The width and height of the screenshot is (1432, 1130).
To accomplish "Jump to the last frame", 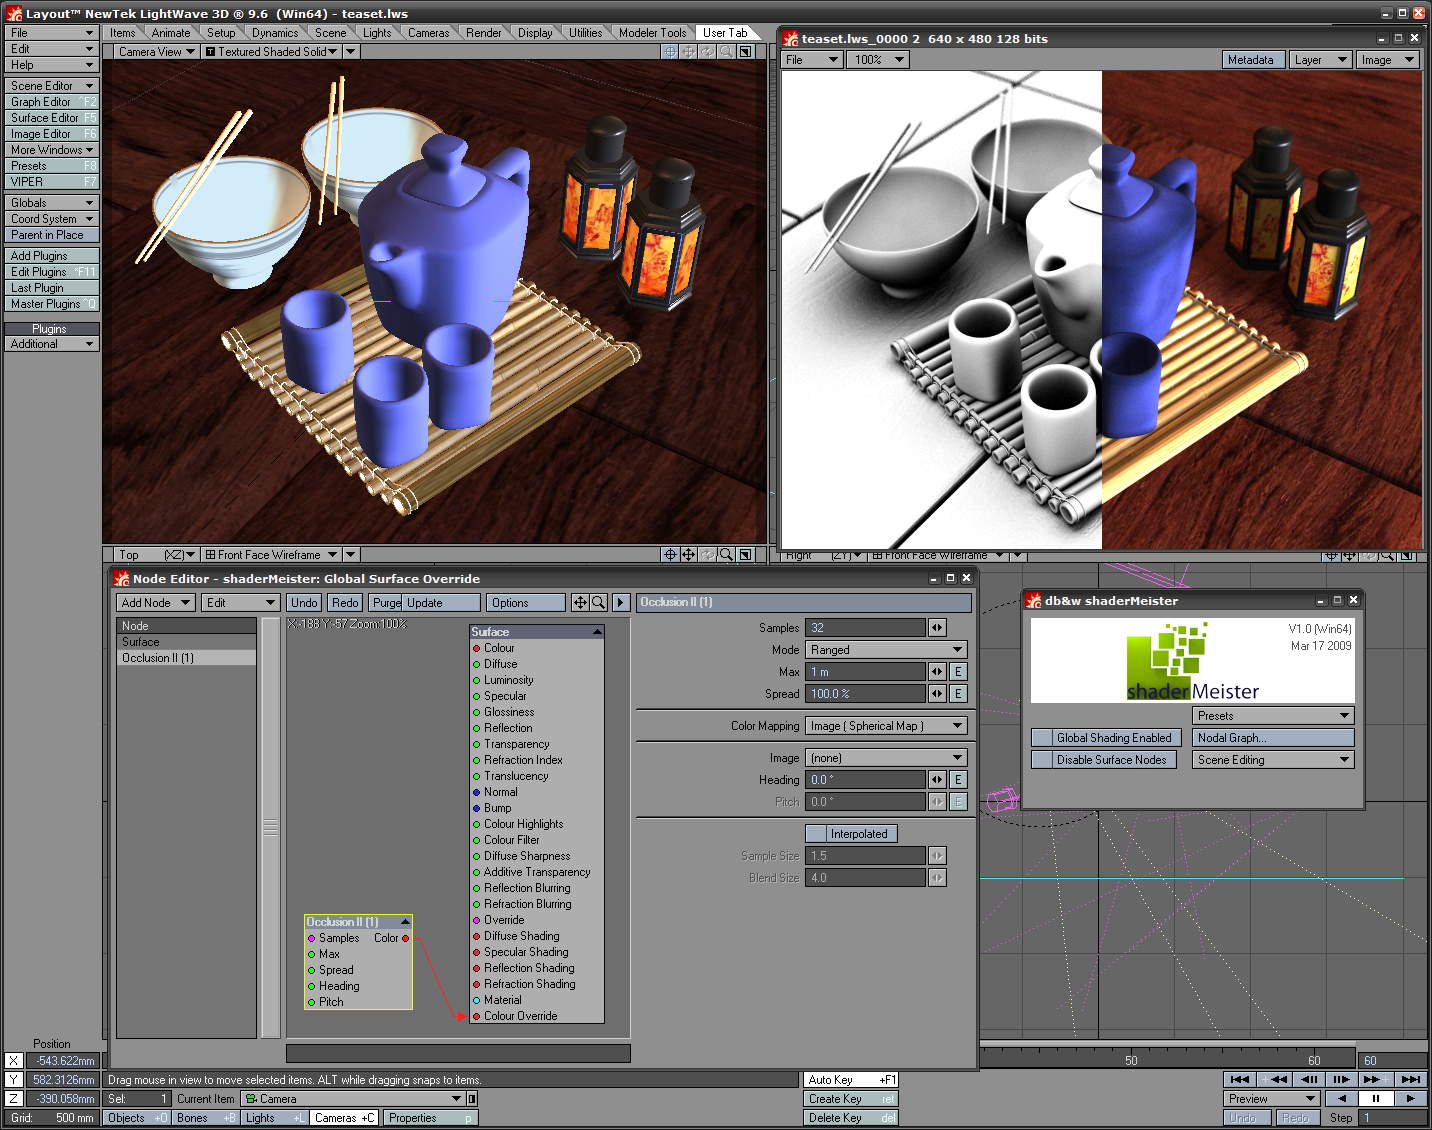I will (1410, 1079).
